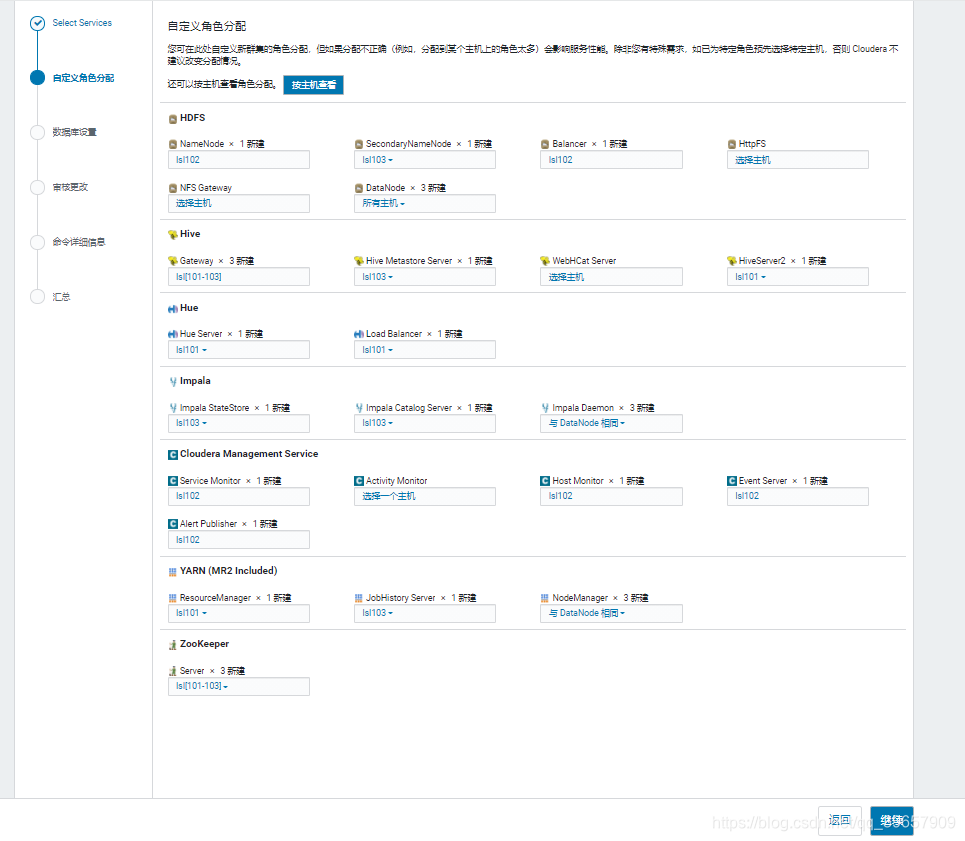
Task: Click the 继续 continue button
Action: point(892,821)
